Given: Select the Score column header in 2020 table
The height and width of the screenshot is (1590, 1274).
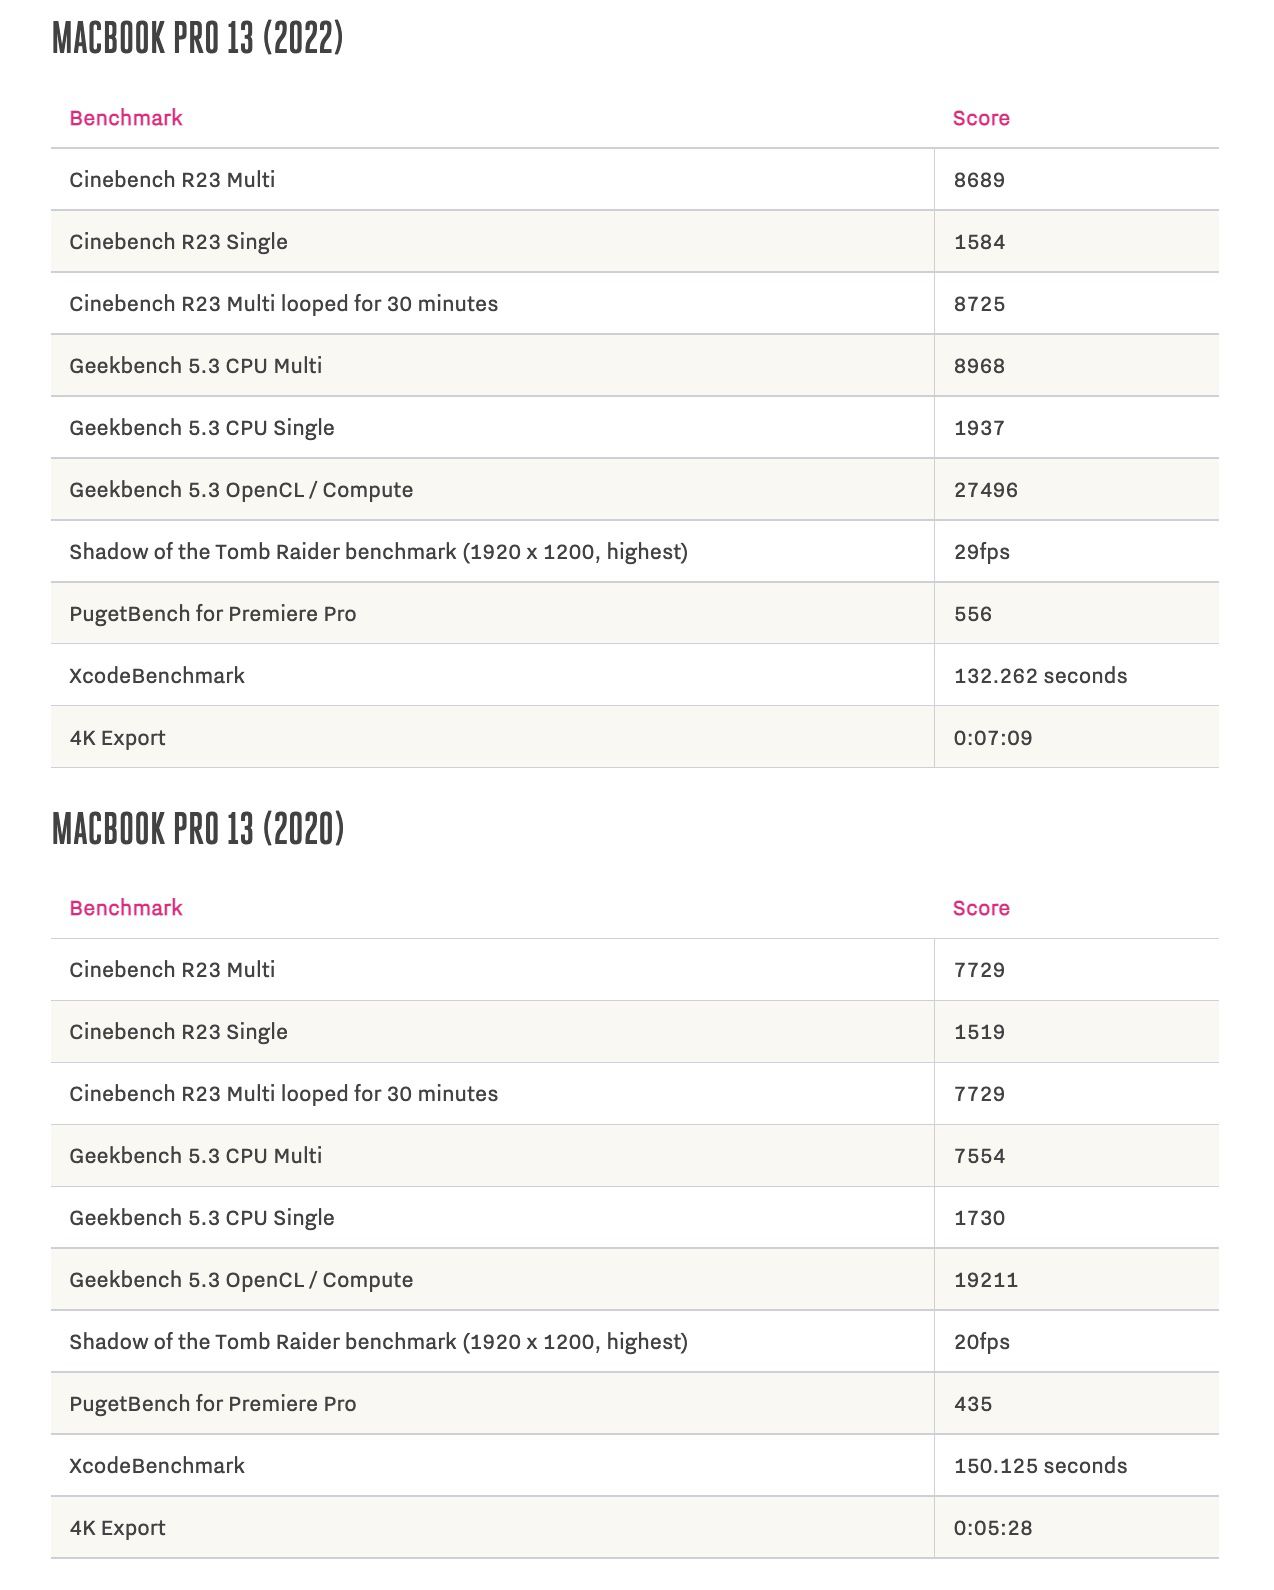Looking at the screenshot, I should click(981, 908).
